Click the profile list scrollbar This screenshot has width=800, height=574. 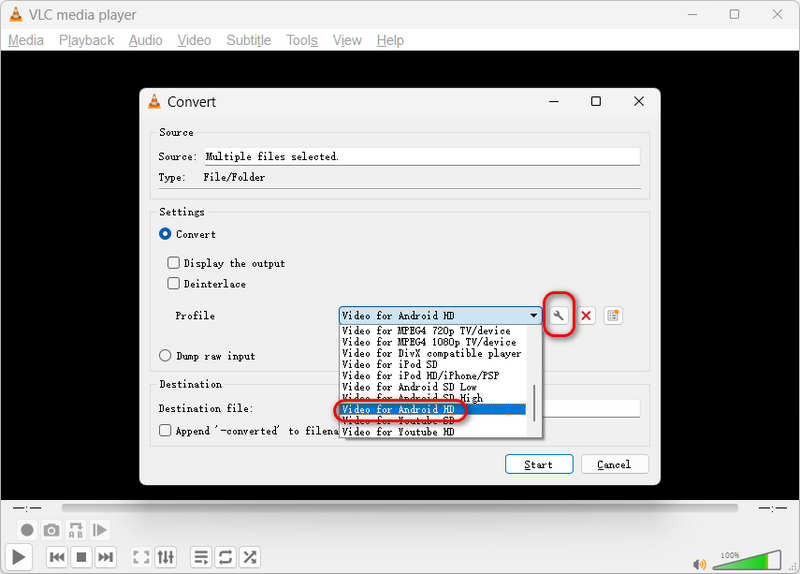click(x=534, y=403)
